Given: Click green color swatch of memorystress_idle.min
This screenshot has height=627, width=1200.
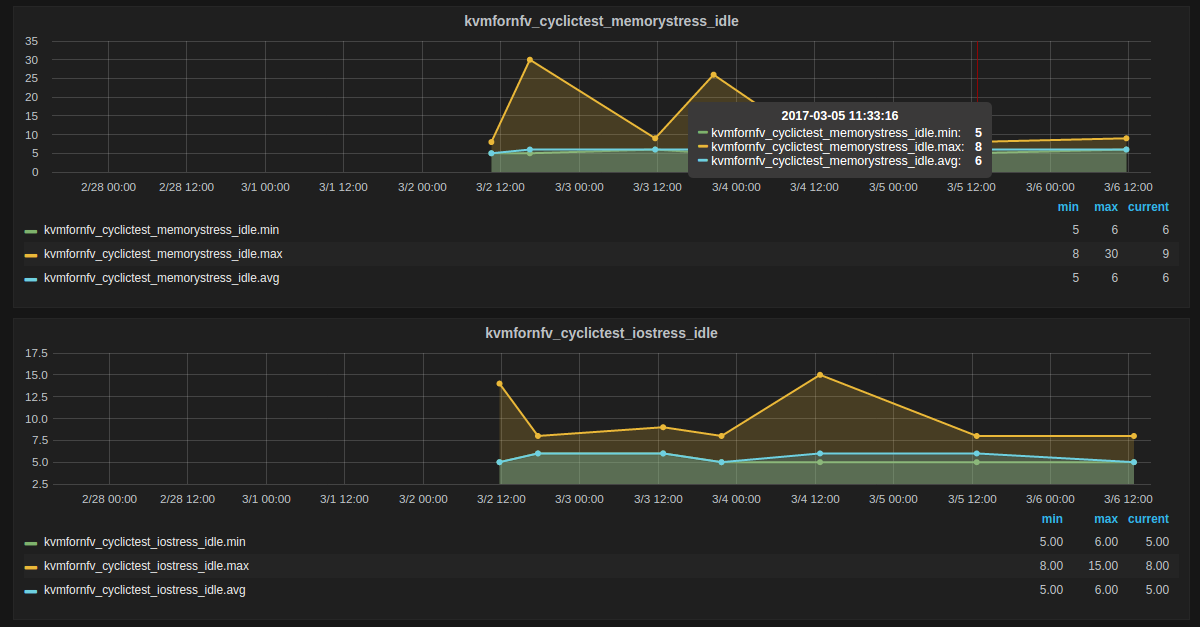Looking at the screenshot, I should pos(31,231).
